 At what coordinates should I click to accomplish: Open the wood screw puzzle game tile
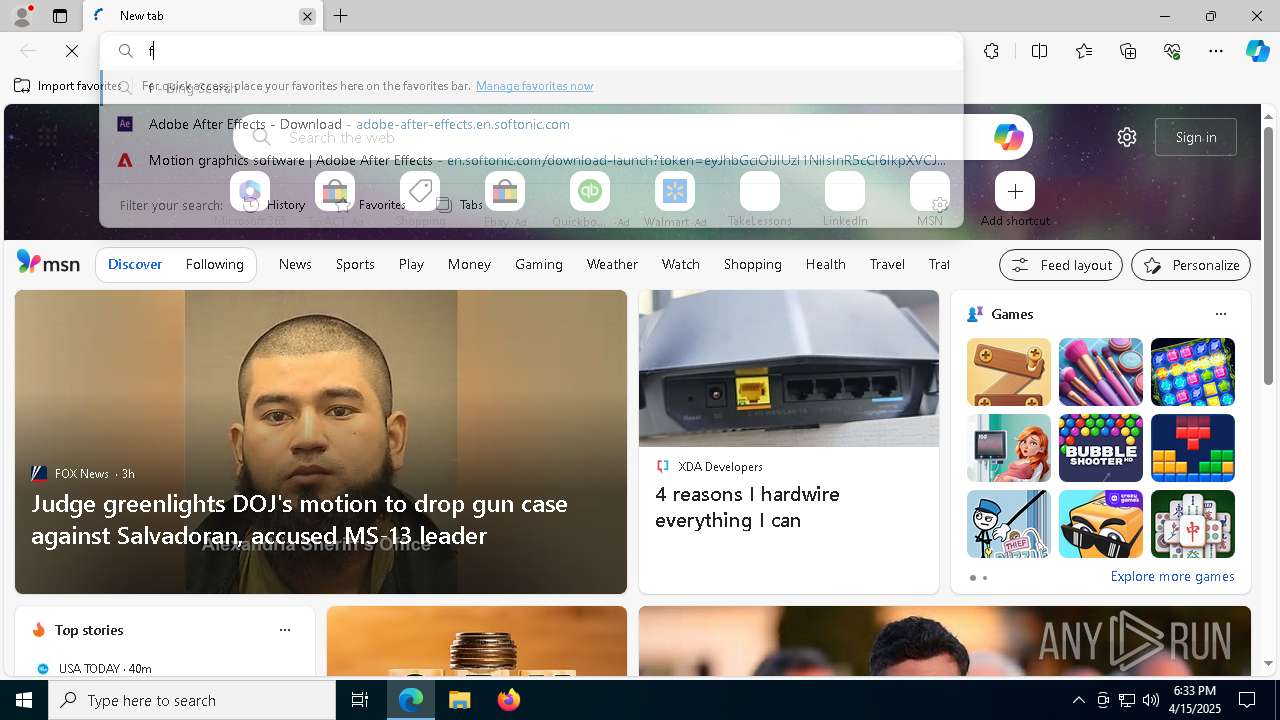click(x=1008, y=372)
